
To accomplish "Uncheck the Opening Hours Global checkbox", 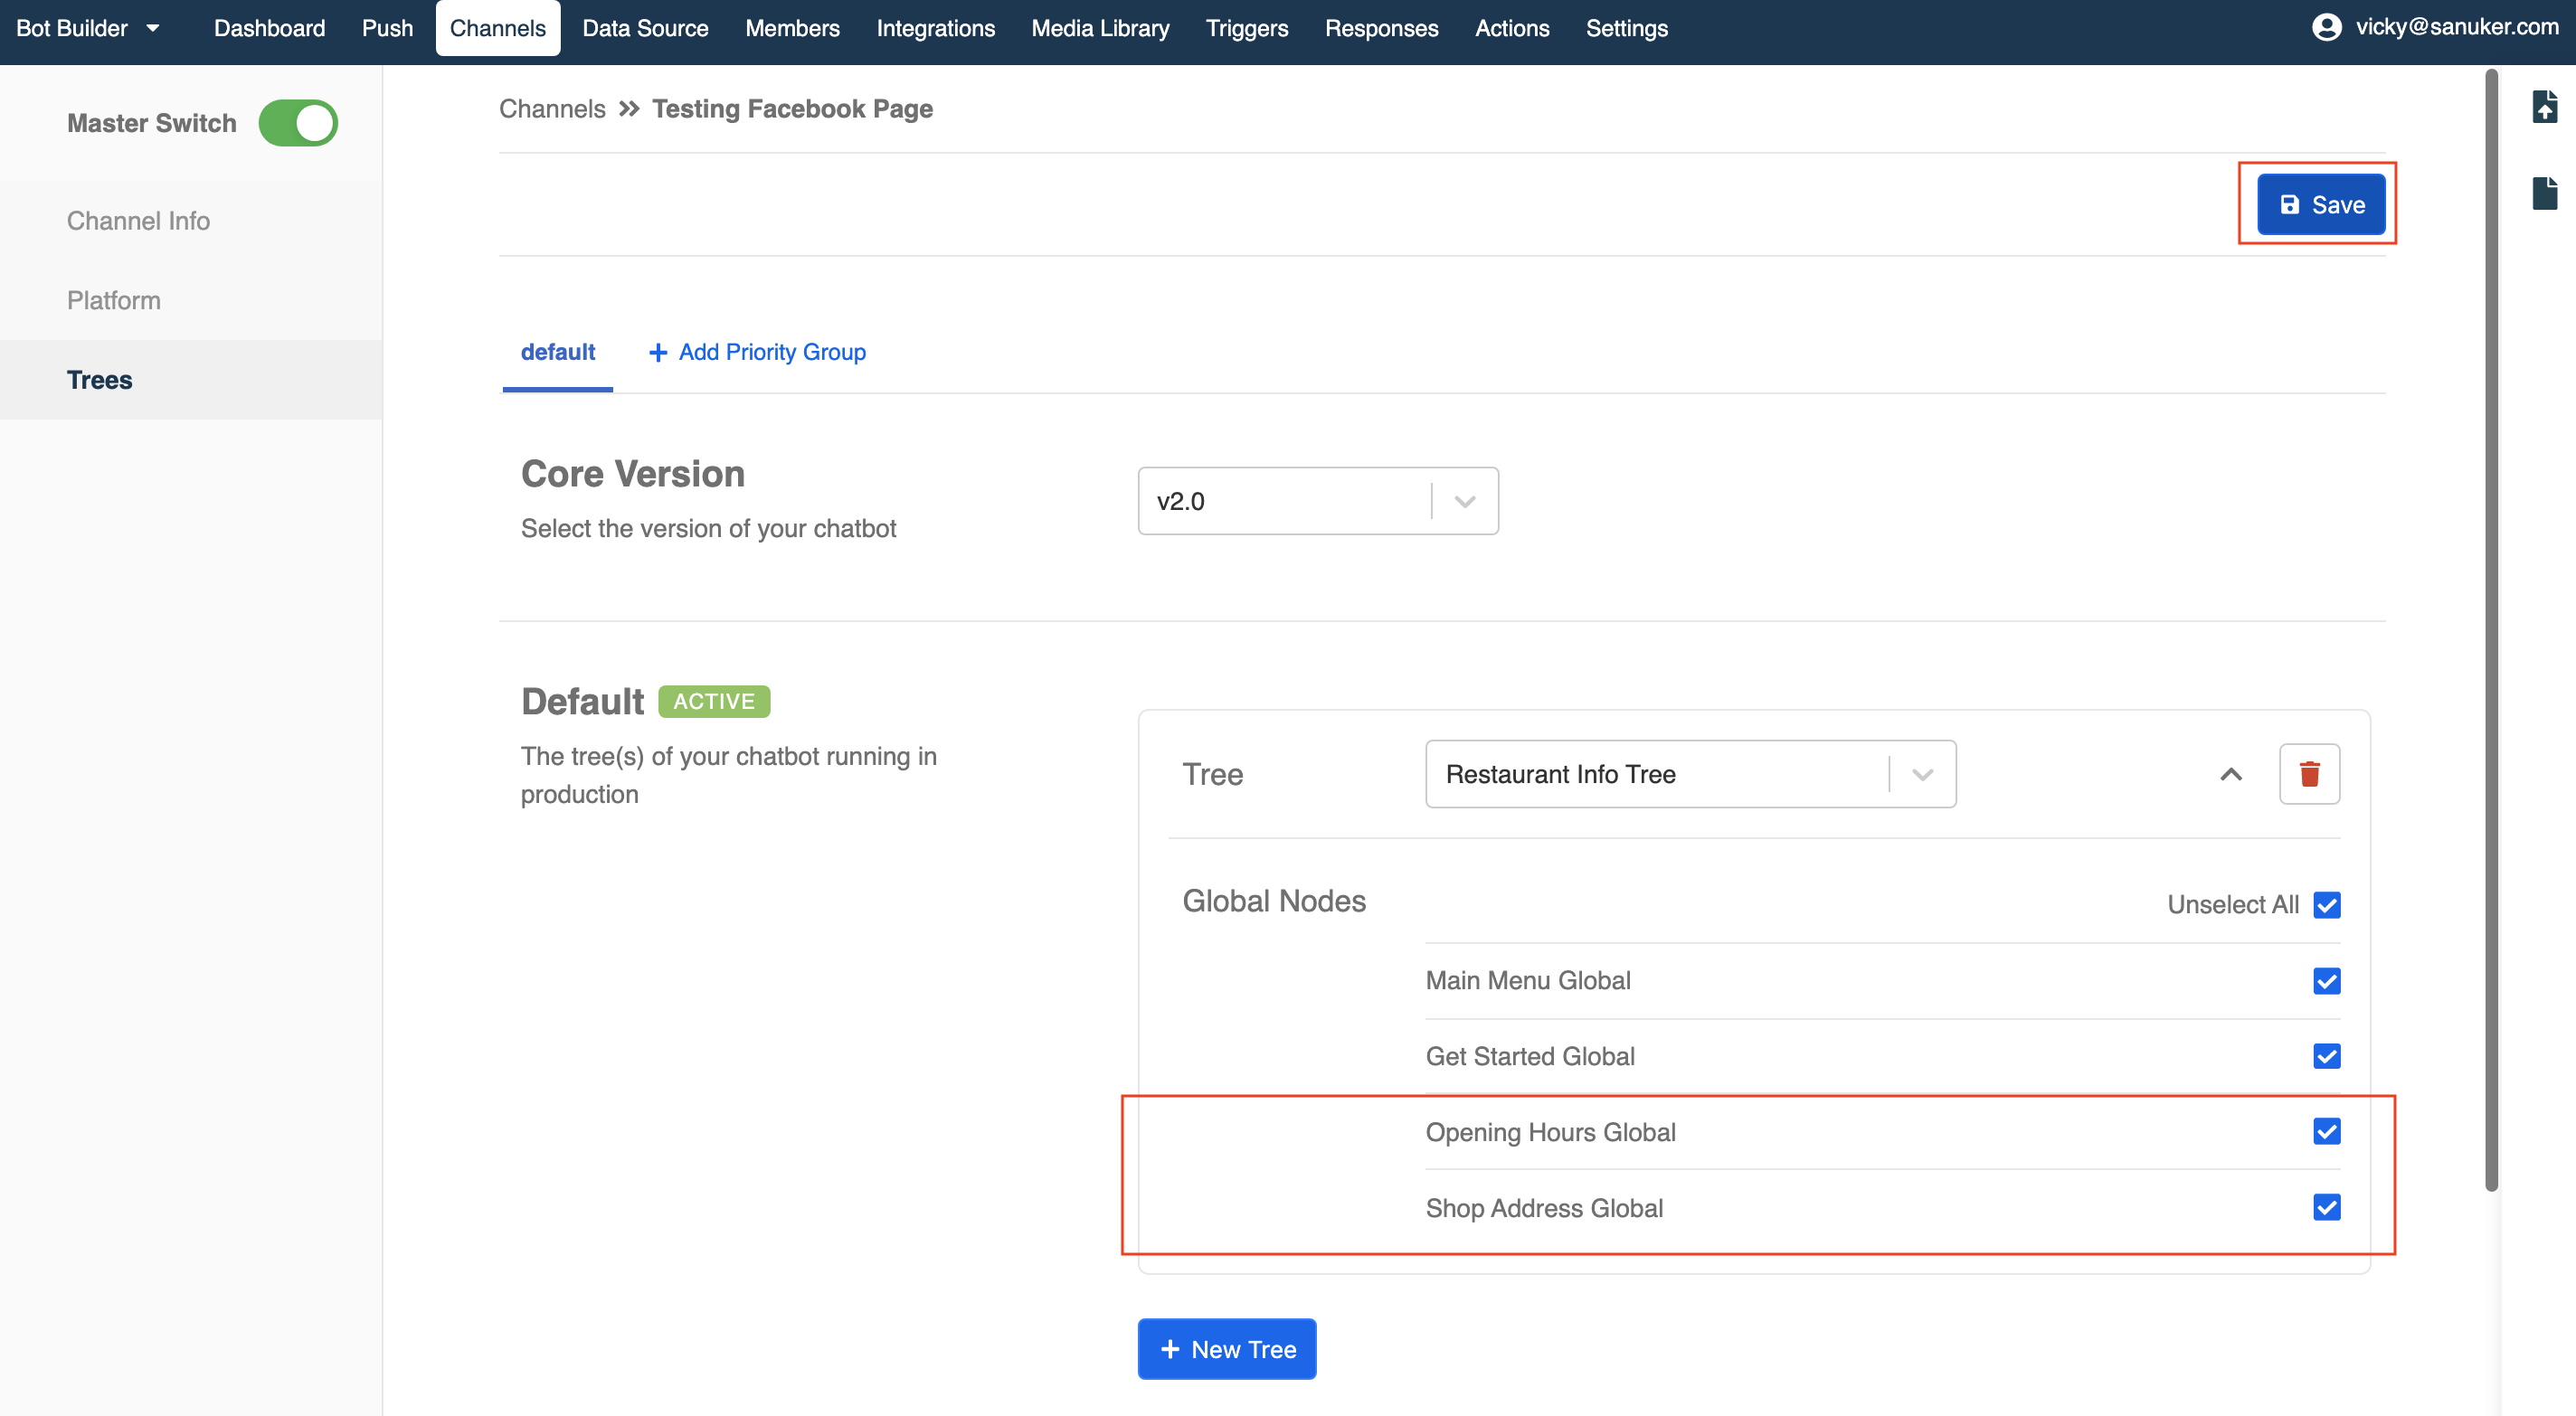I will 2327,1131.
